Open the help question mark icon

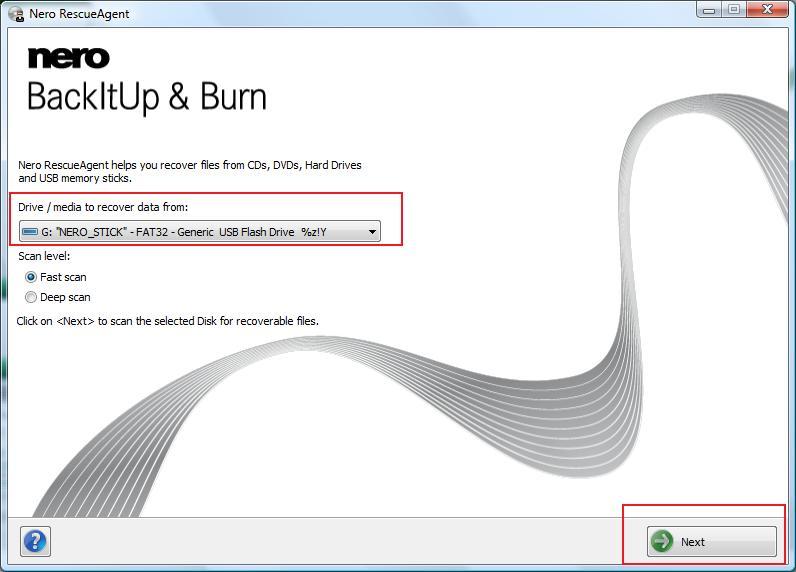(35, 542)
